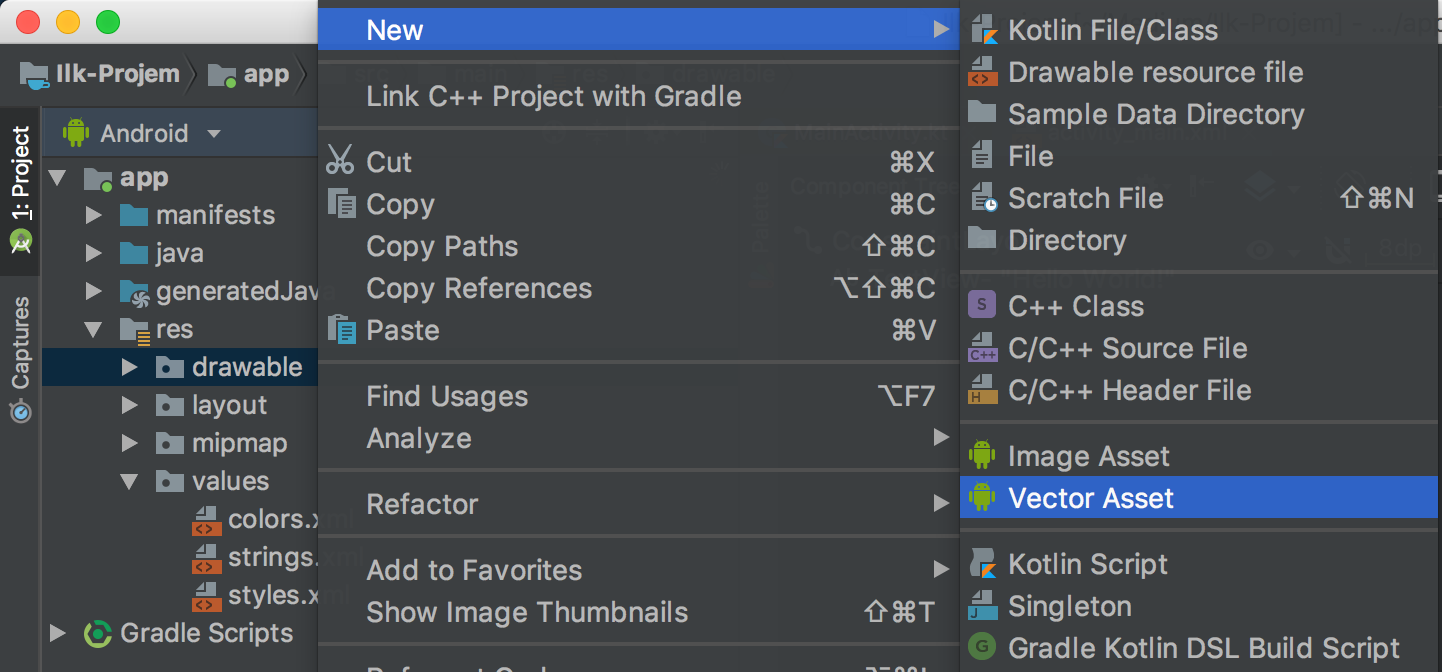Expand the drawable folder arrow
The width and height of the screenshot is (1442, 672).
coord(130,367)
